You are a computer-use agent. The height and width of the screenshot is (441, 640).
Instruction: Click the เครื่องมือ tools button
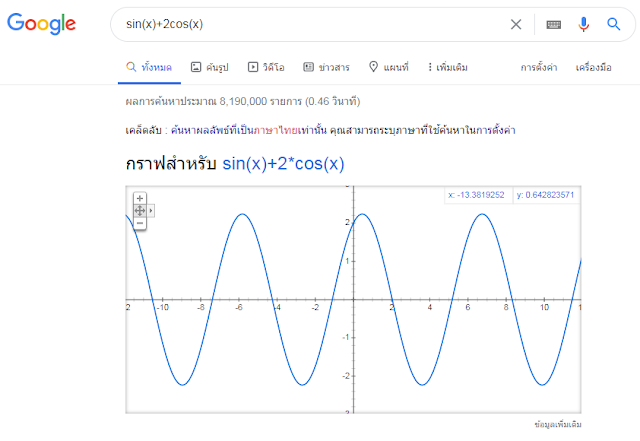593,68
